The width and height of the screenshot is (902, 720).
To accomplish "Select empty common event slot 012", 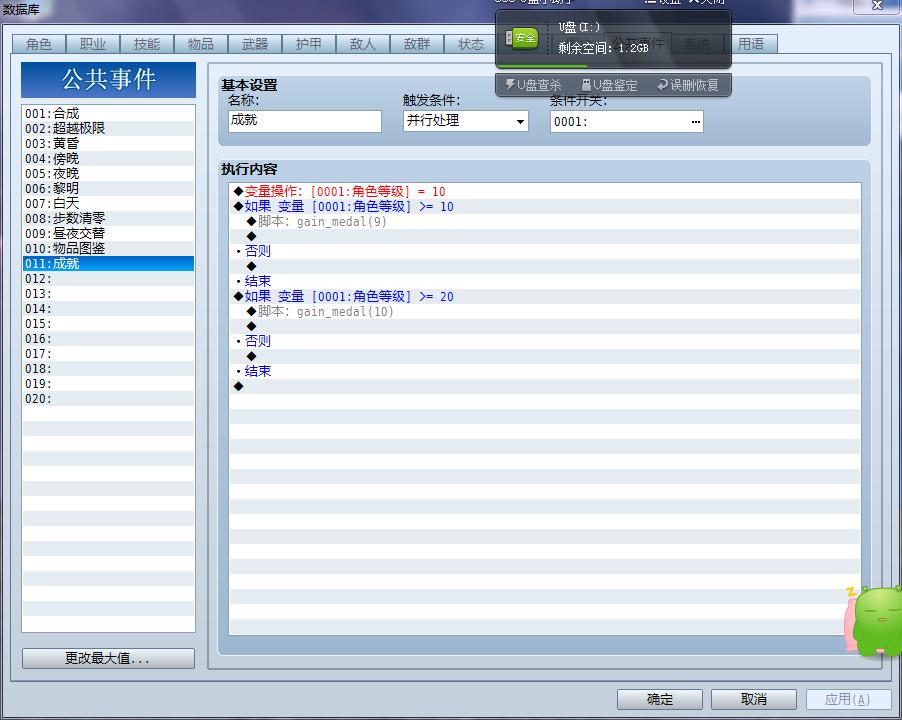I will coord(108,278).
